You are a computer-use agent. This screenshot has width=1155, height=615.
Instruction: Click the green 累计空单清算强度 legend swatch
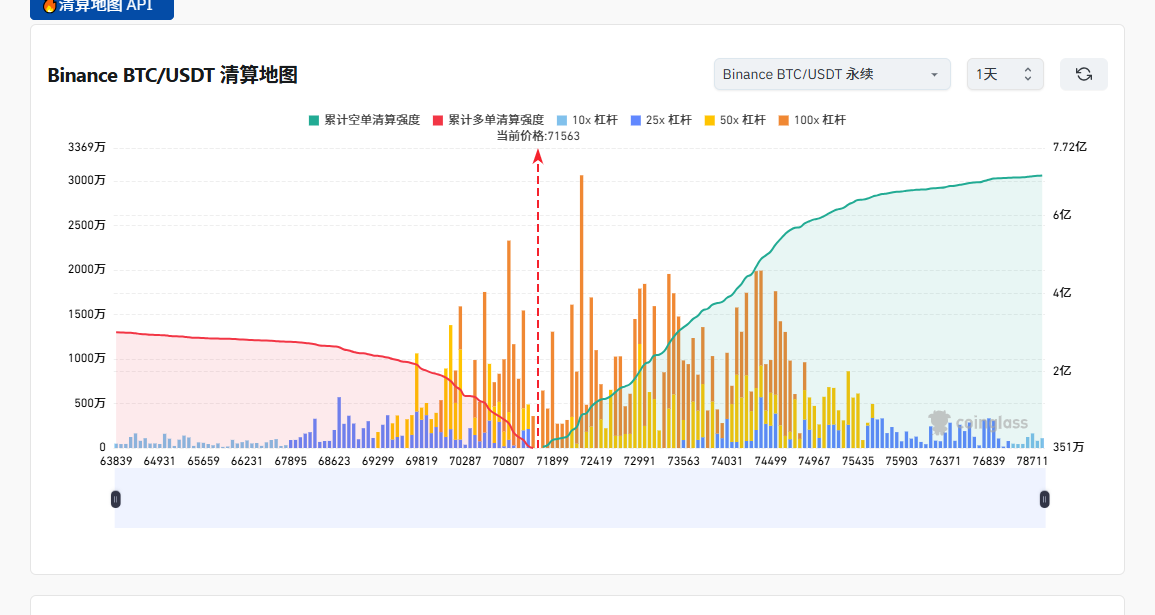pyautogui.click(x=314, y=120)
